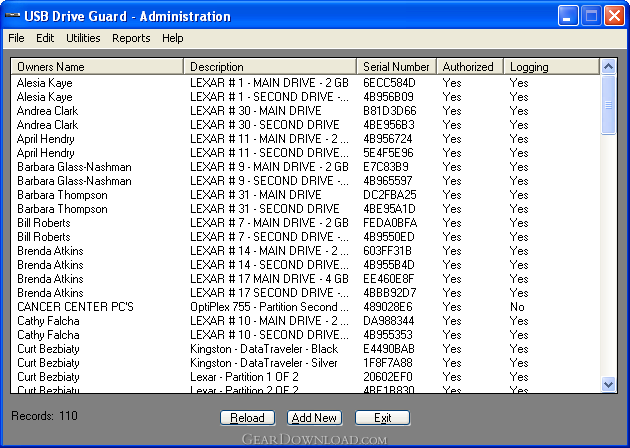Select row with serial number 4B9550ED
The height and width of the screenshot is (448, 630).
(305, 237)
